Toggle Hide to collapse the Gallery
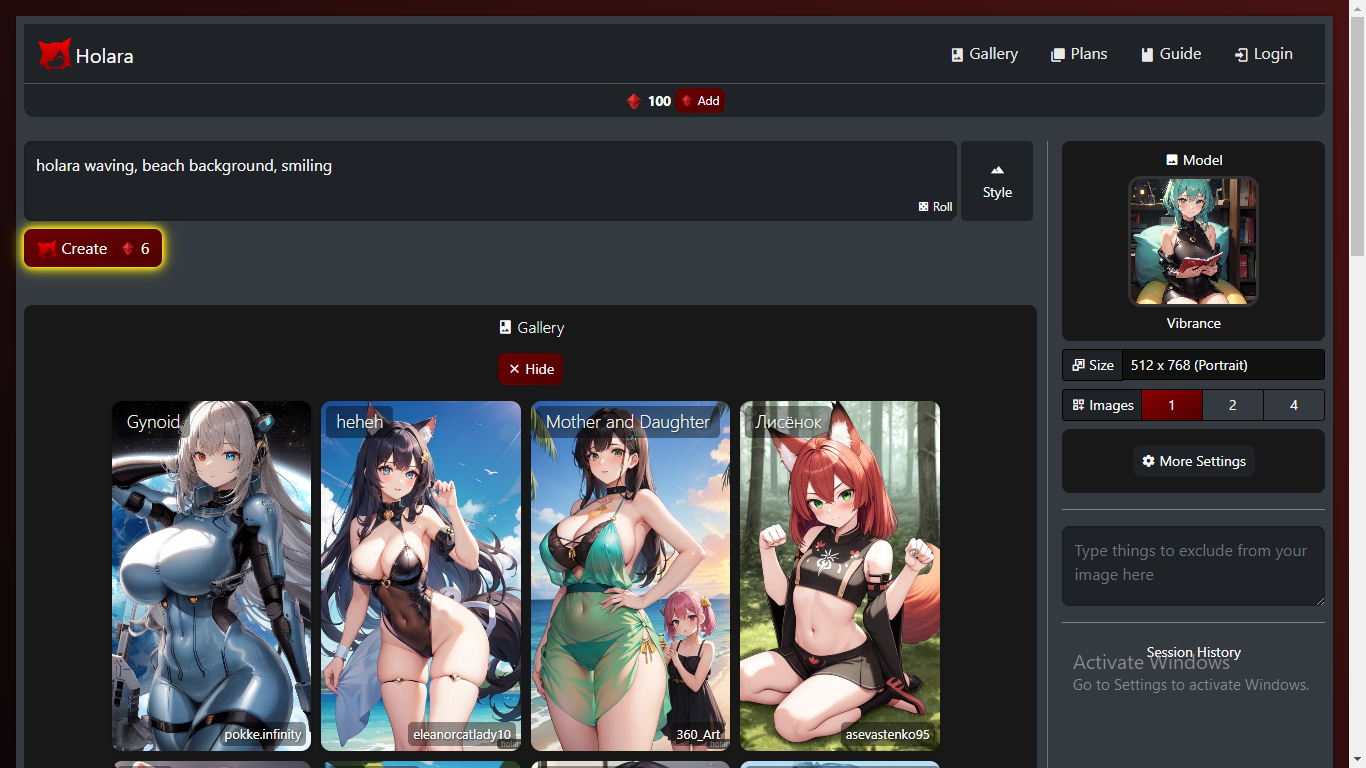The width and height of the screenshot is (1366, 768). coord(530,369)
